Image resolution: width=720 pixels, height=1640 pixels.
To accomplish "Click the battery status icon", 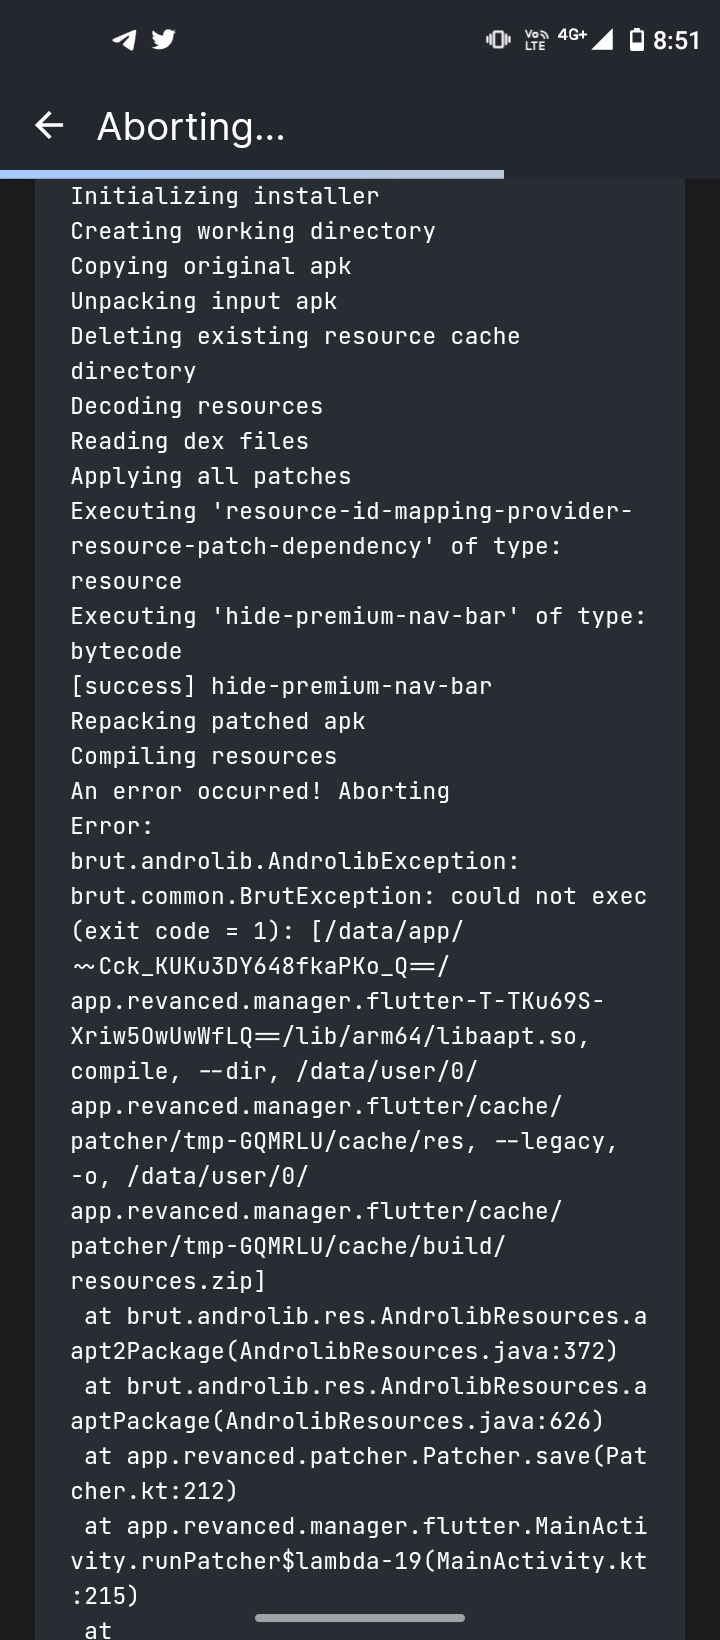I will [639, 40].
